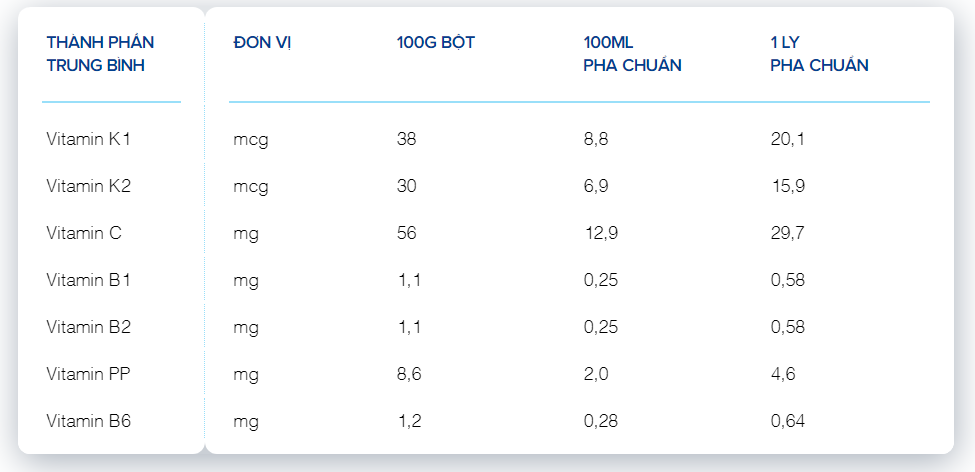Click the 1 LY PHA CHUẨN header

click(x=819, y=54)
